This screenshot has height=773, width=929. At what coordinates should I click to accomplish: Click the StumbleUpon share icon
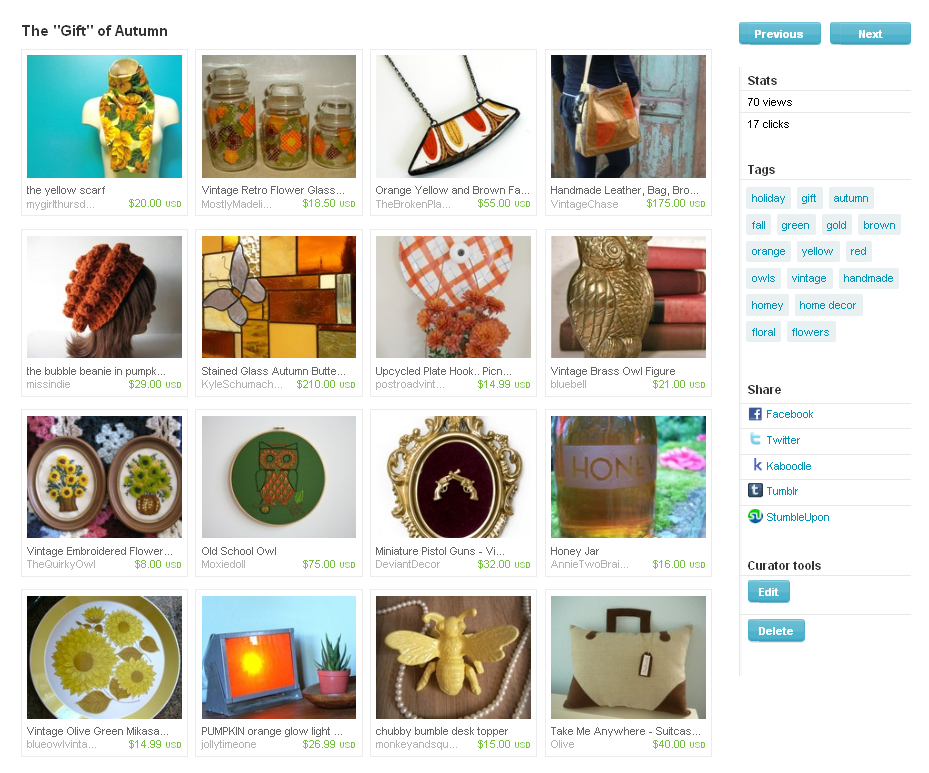point(755,517)
